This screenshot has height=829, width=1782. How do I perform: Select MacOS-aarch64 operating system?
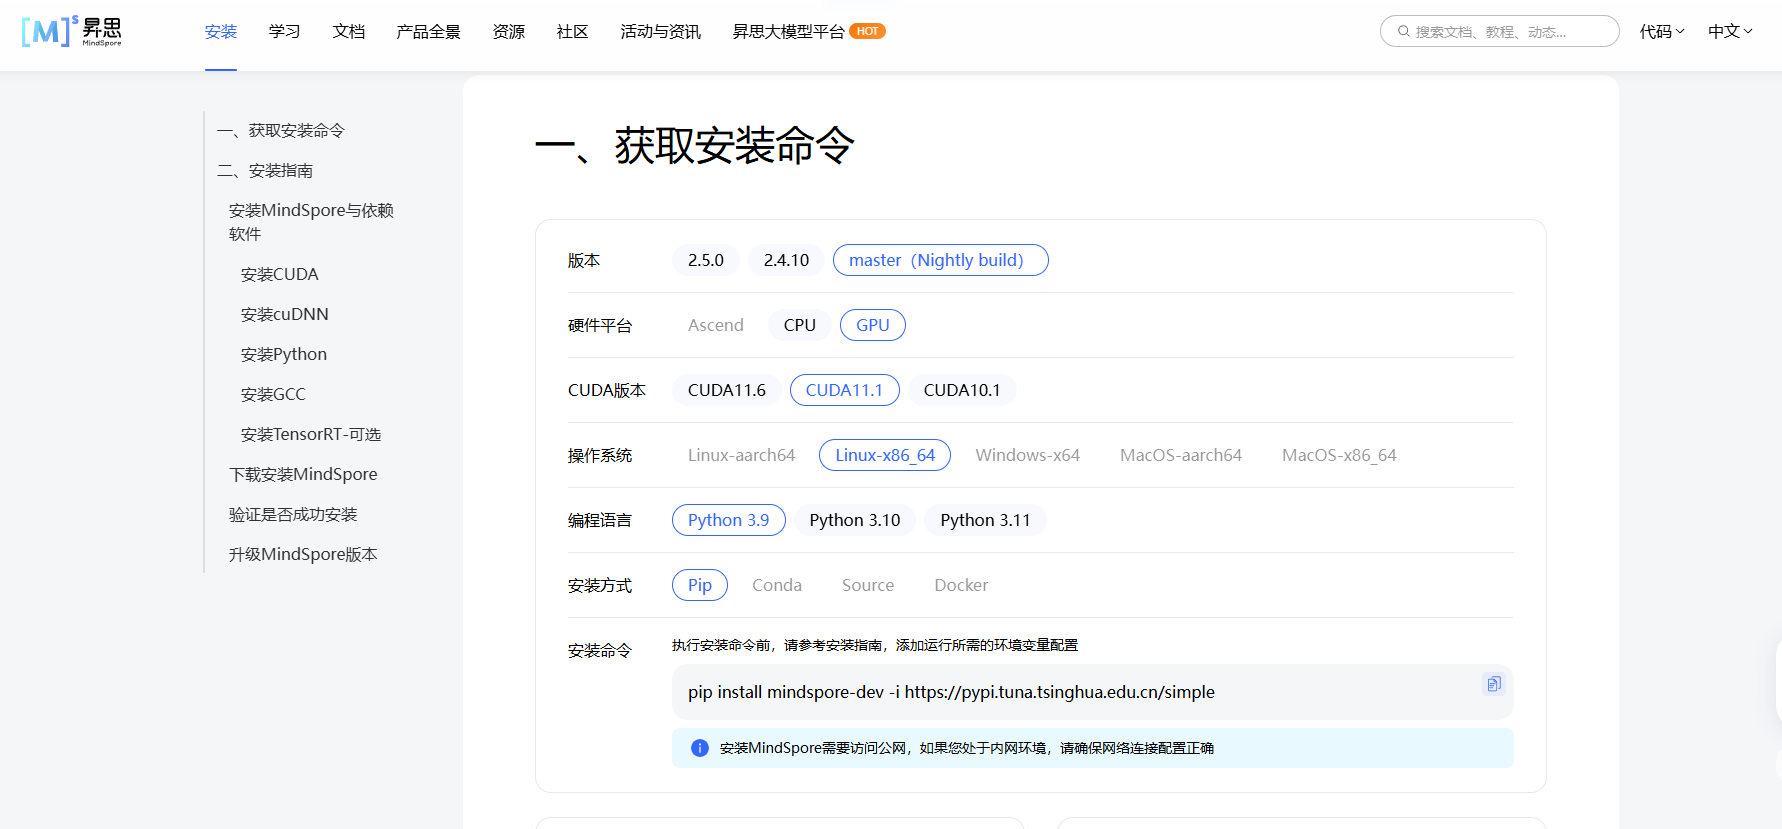click(1181, 455)
